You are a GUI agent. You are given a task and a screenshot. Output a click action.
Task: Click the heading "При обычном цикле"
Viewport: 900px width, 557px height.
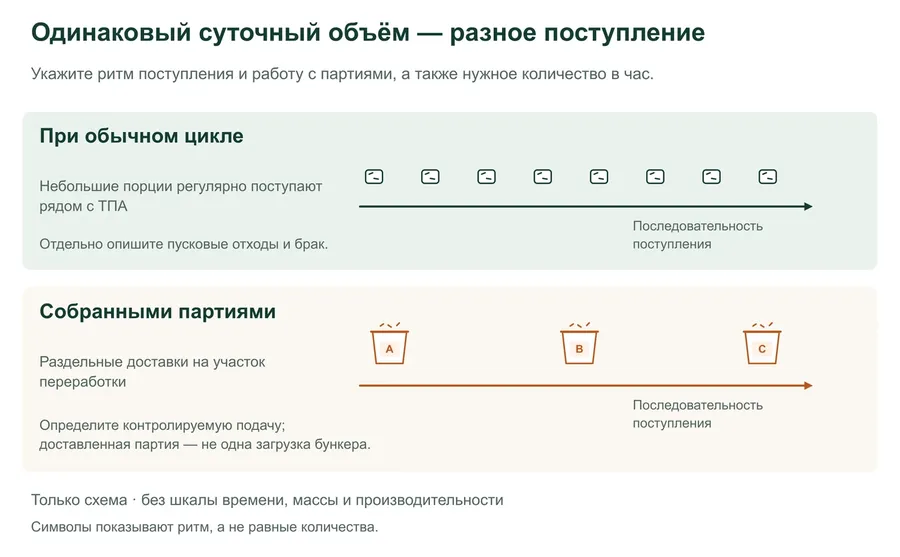tap(141, 136)
